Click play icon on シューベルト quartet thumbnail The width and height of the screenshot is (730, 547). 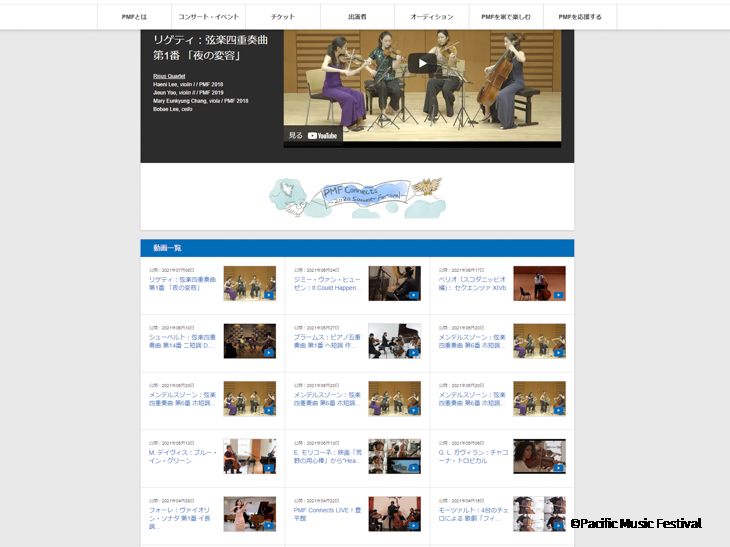tap(269, 352)
